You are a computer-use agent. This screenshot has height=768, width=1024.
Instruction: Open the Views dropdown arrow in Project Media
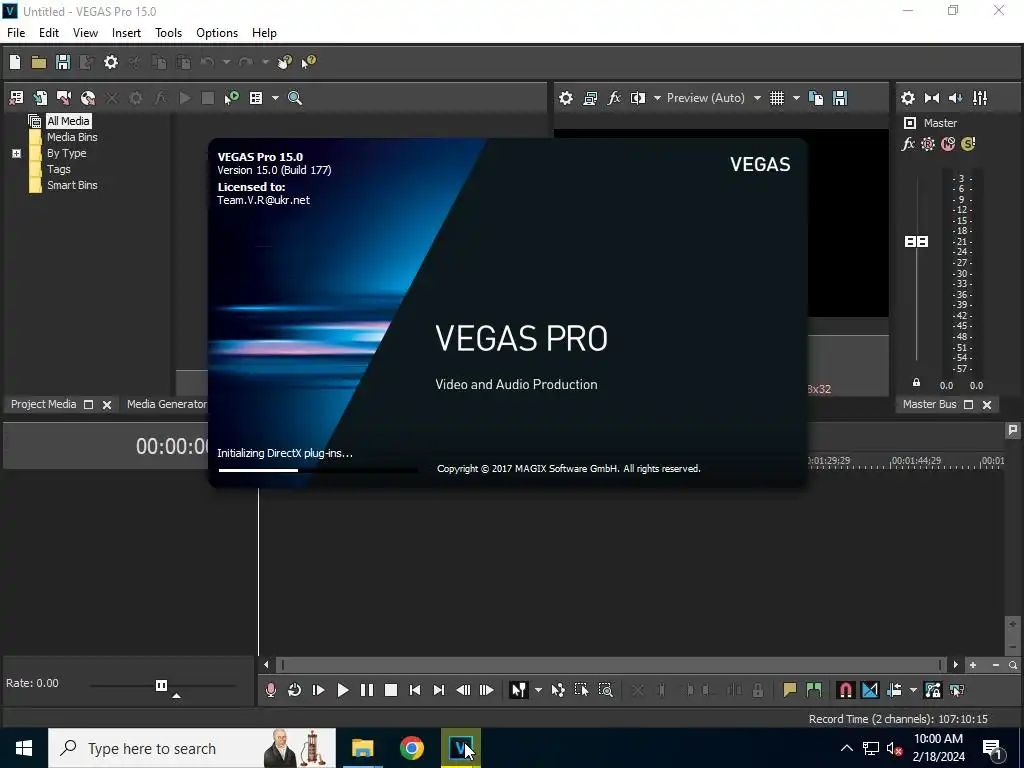(x=275, y=98)
